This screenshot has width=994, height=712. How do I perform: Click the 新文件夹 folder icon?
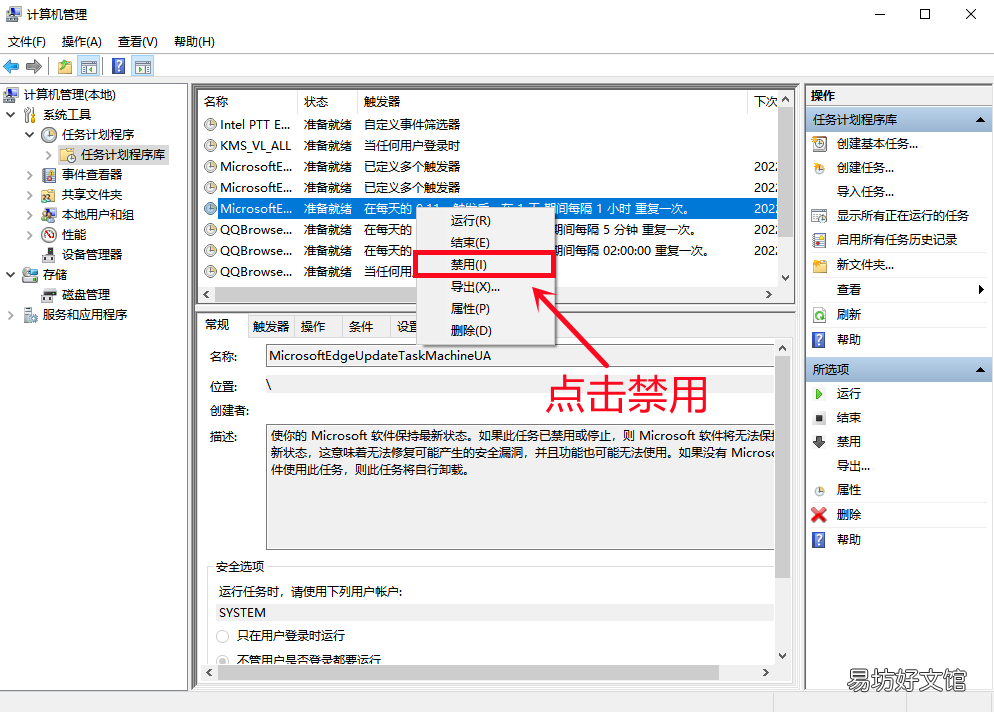(819, 265)
